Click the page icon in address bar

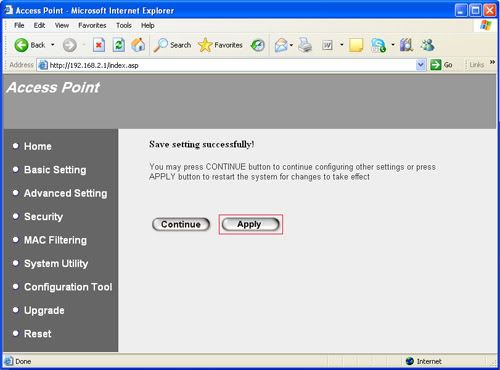coord(43,65)
